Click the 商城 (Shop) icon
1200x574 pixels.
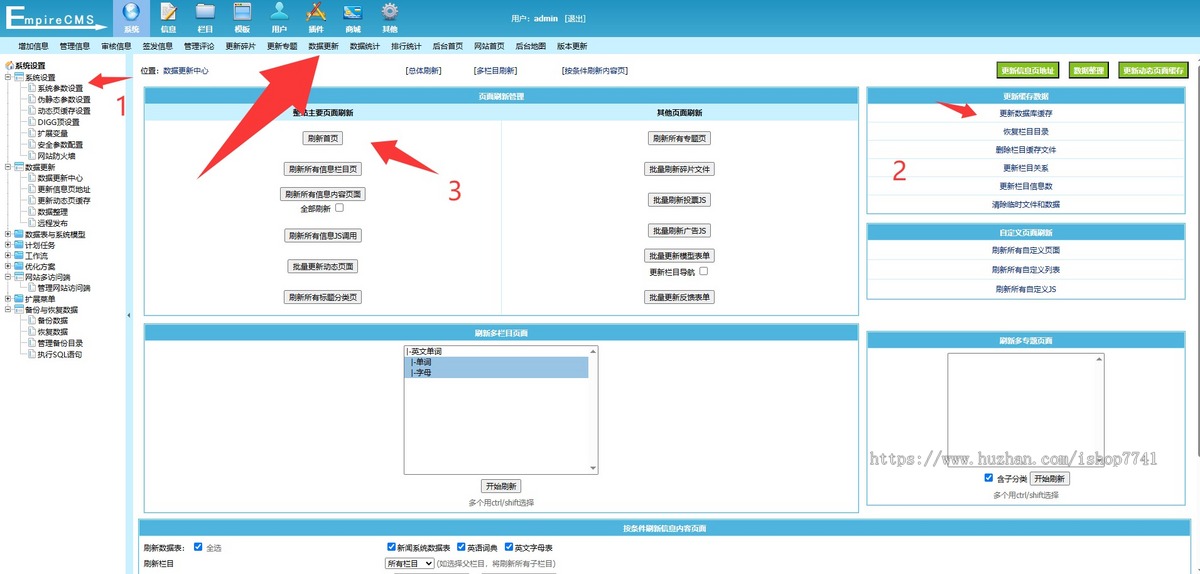coord(352,13)
